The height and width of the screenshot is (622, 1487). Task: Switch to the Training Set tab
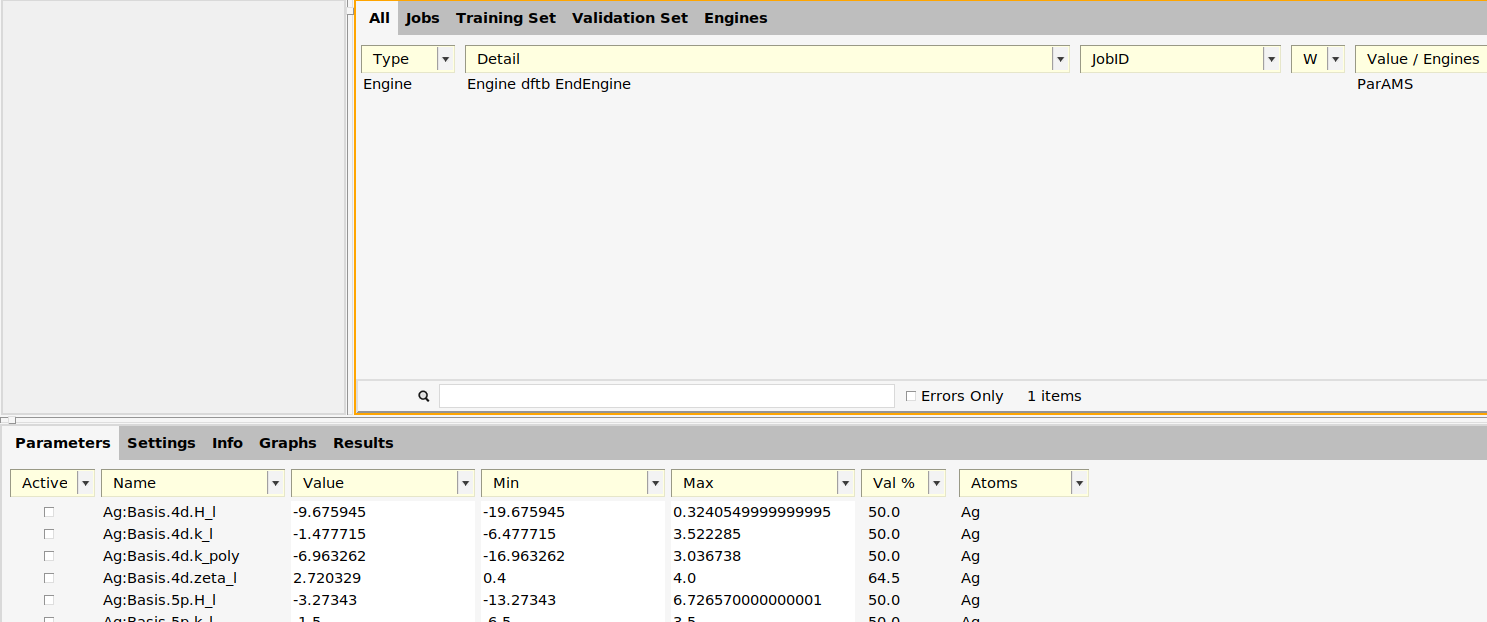click(x=505, y=18)
